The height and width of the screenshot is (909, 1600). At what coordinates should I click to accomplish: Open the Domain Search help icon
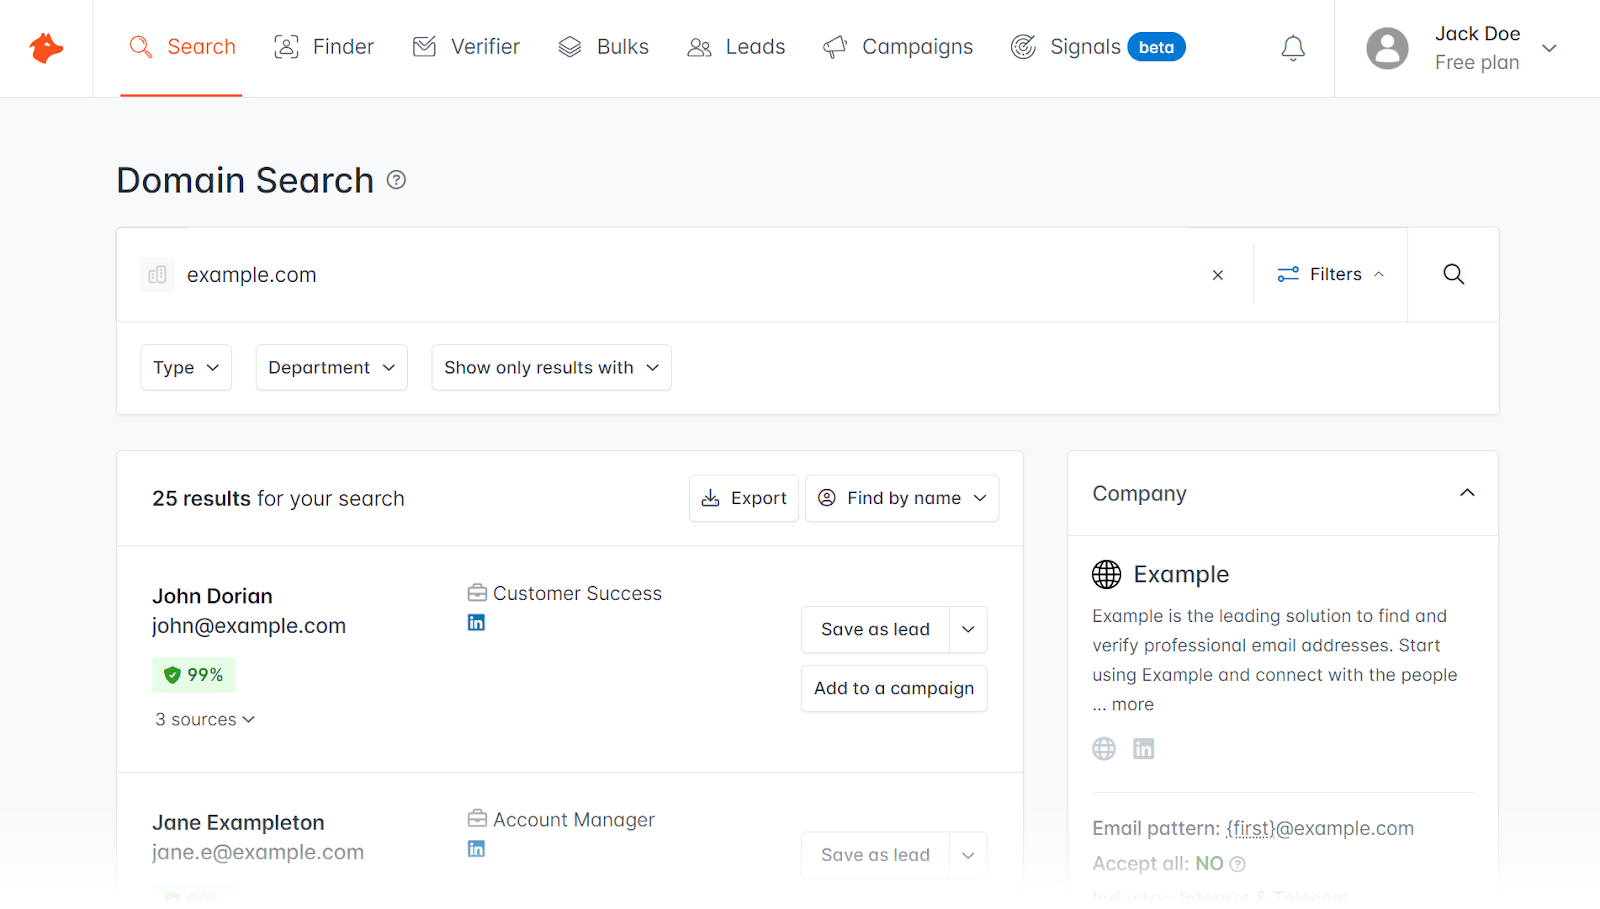click(396, 180)
